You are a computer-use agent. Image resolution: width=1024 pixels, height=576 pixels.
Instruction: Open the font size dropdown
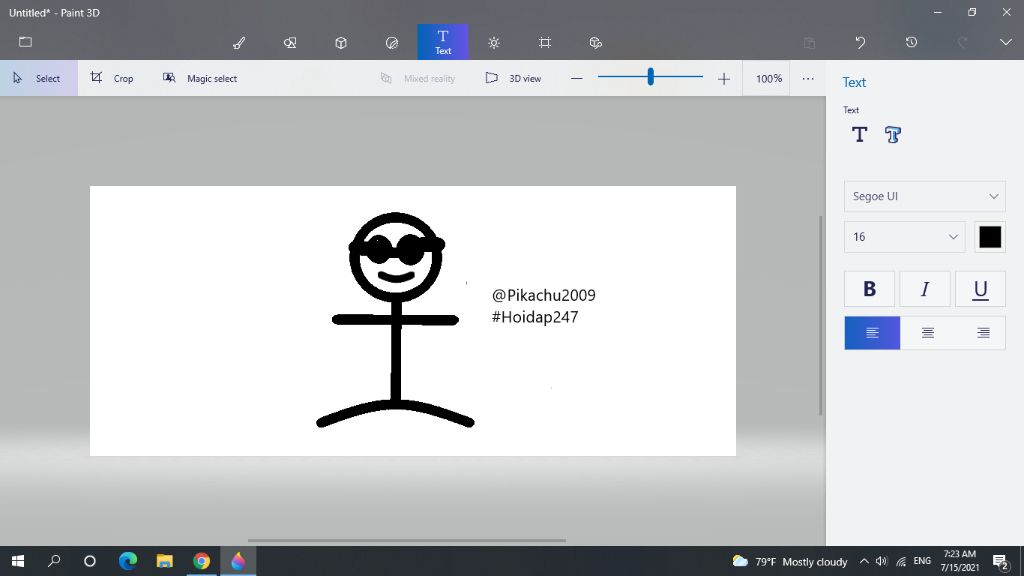[903, 237]
